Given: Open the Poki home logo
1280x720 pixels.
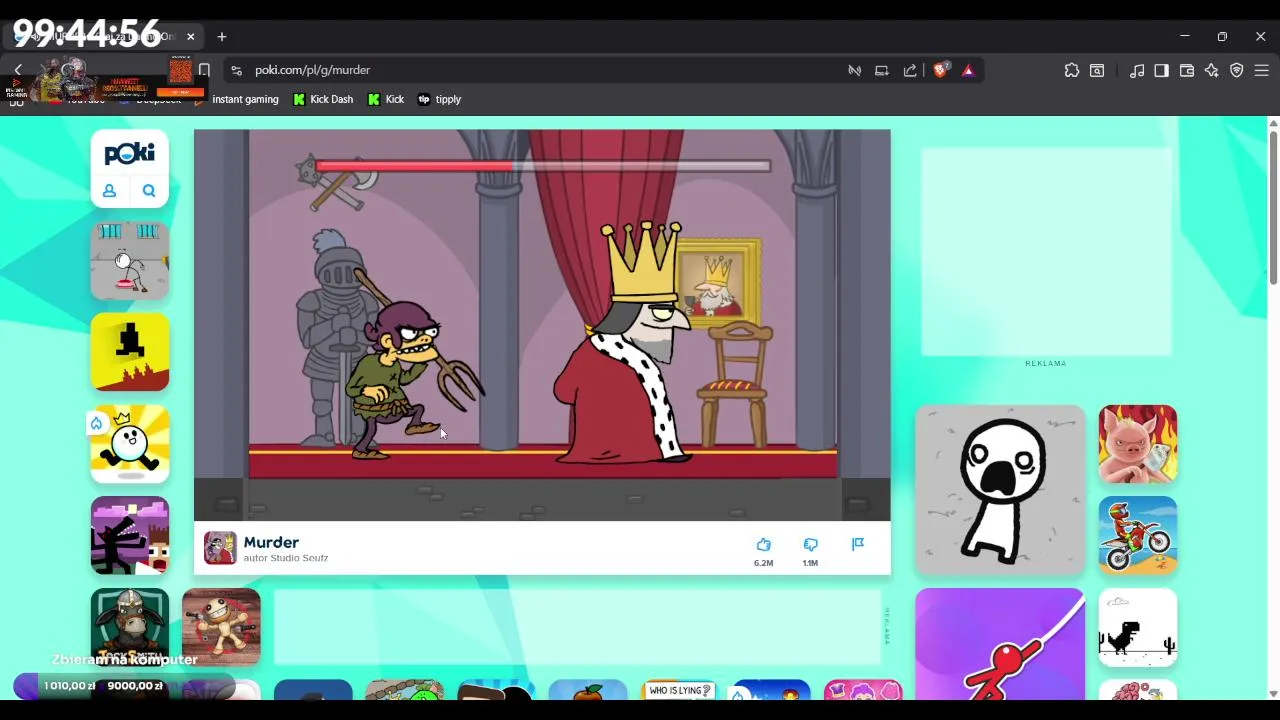Looking at the screenshot, I should coord(130,153).
